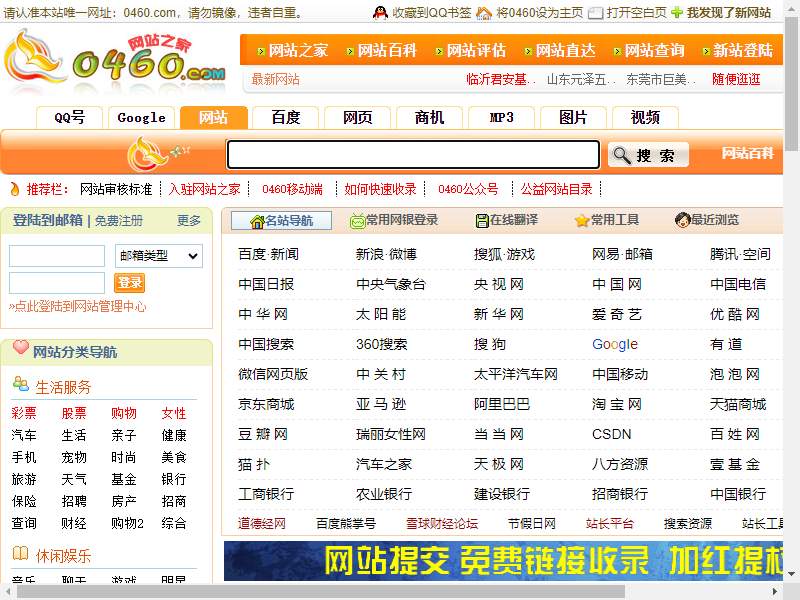
Task: Click the house icon beside 名站导航
Action: pyautogui.click(x=257, y=221)
